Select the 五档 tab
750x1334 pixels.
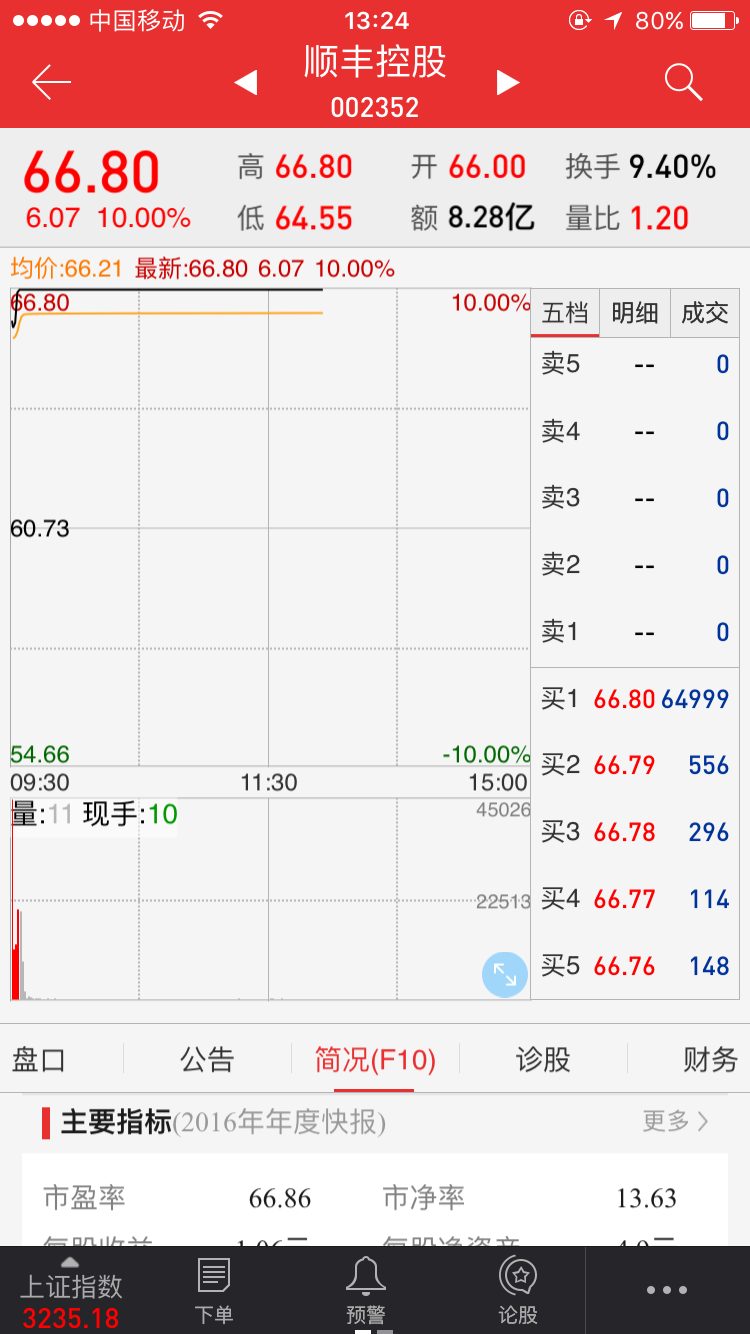click(x=565, y=313)
